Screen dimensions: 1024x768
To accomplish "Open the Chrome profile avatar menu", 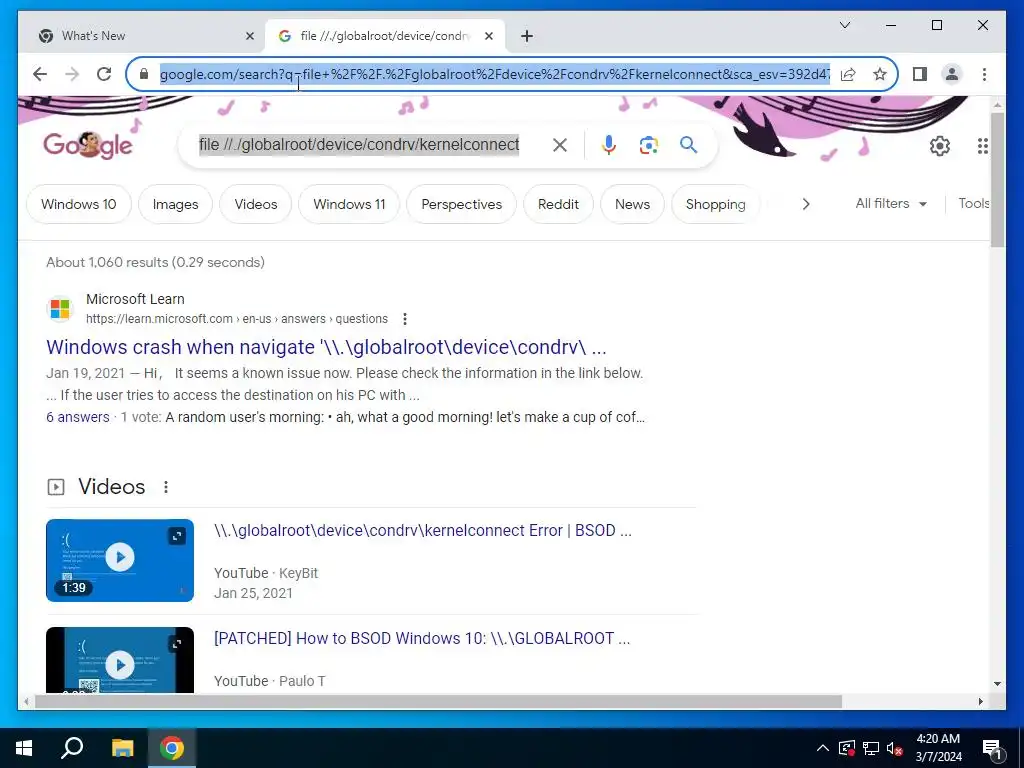I will 952,74.
